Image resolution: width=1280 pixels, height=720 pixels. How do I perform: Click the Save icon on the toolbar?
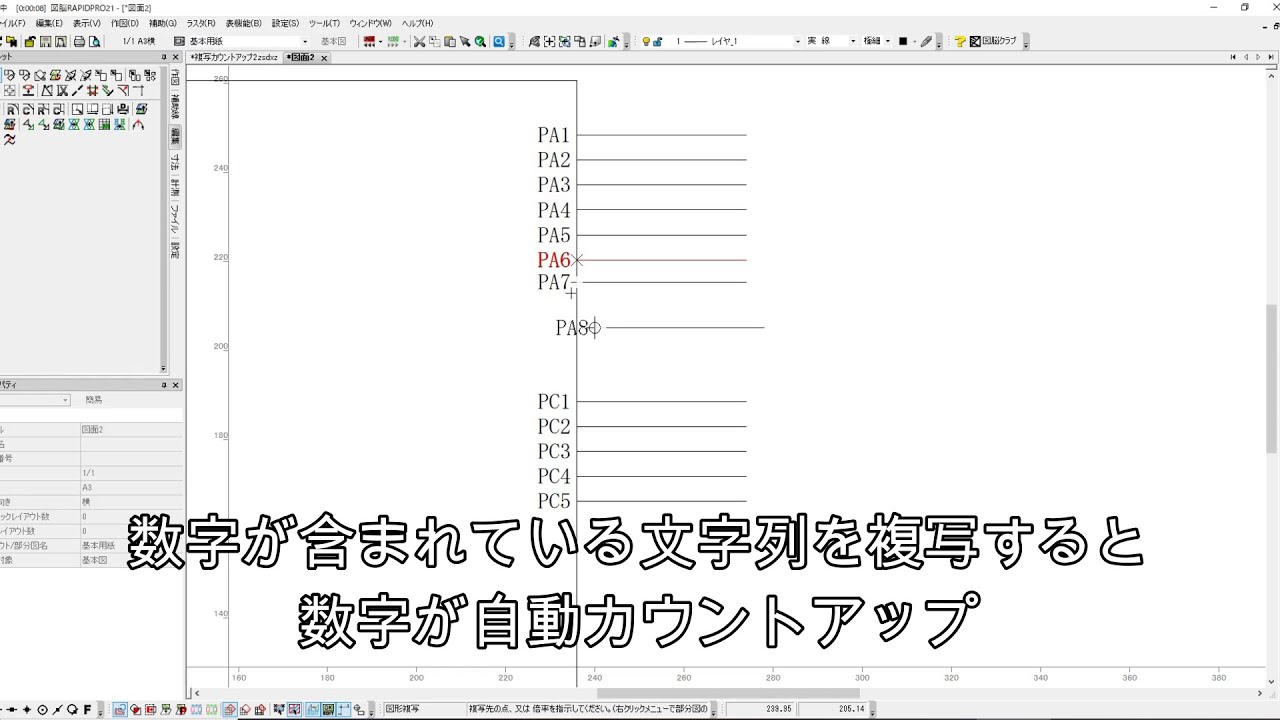click(46, 41)
